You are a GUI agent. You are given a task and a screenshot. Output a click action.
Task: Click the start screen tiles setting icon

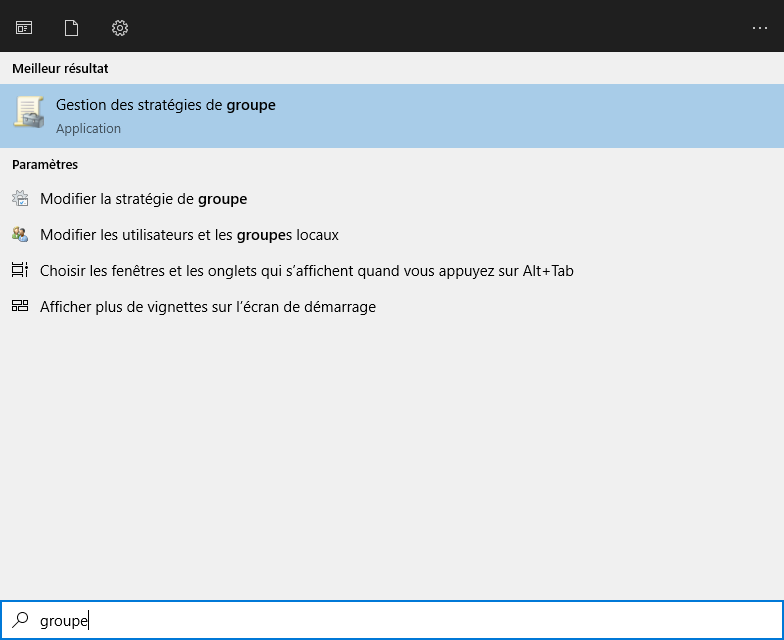(x=20, y=307)
